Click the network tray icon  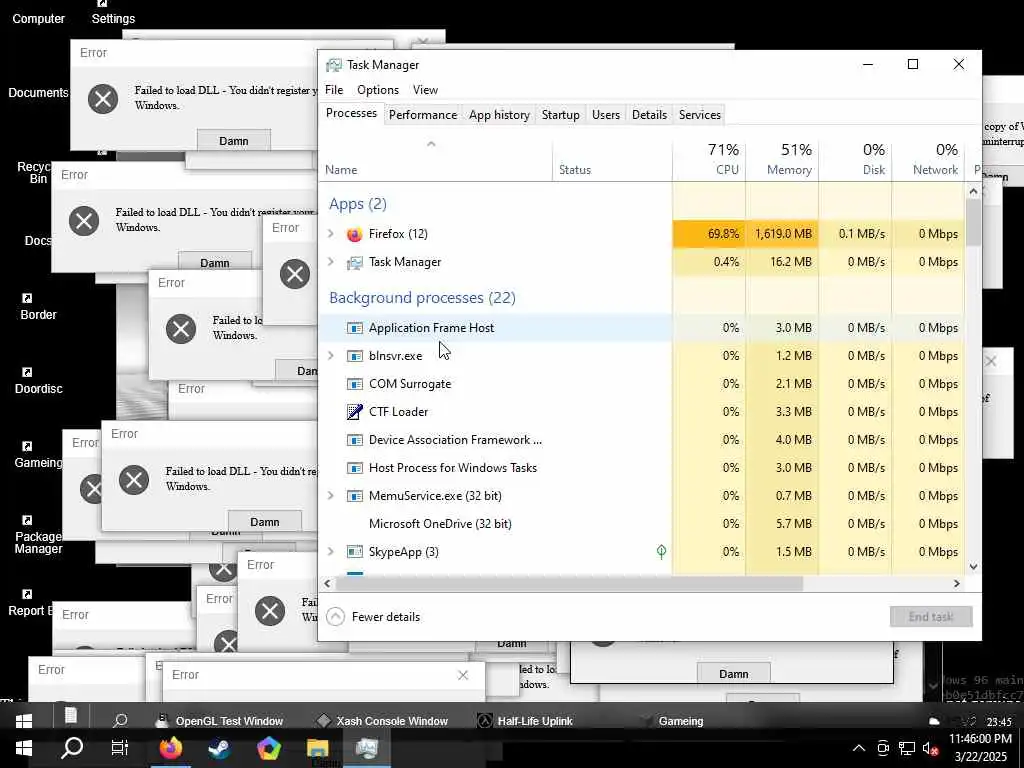[907, 748]
